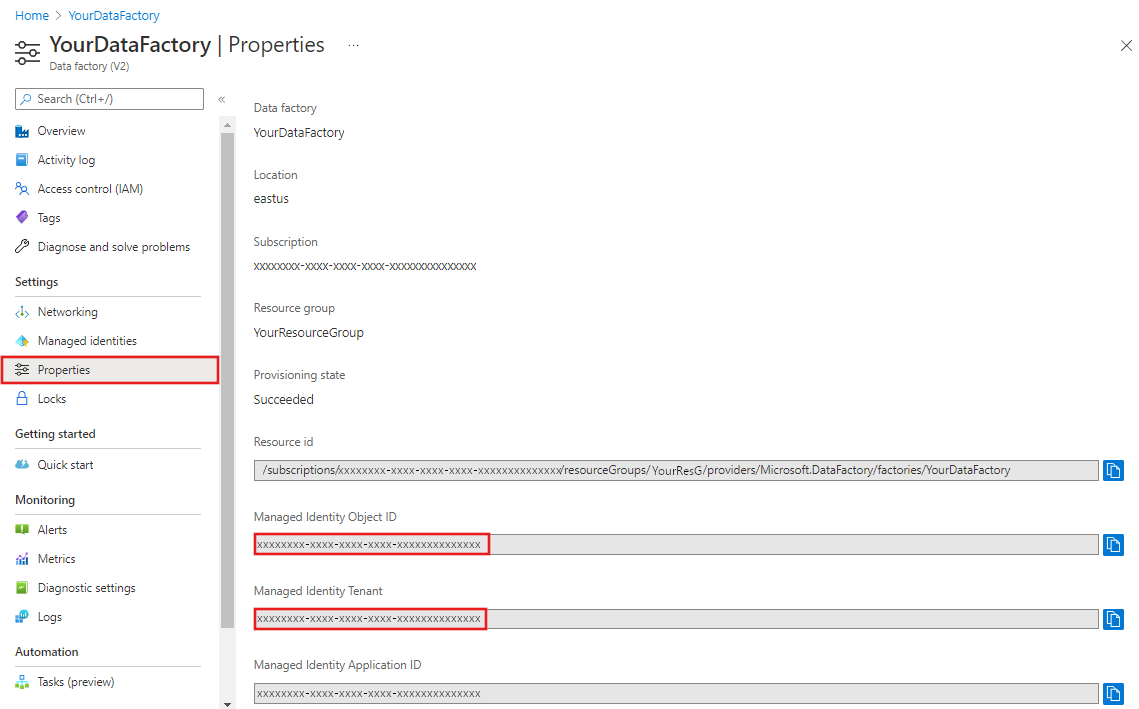Click the Networking icon
Image resolution: width=1139 pixels, height=709 pixels.
tap(23, 312)
